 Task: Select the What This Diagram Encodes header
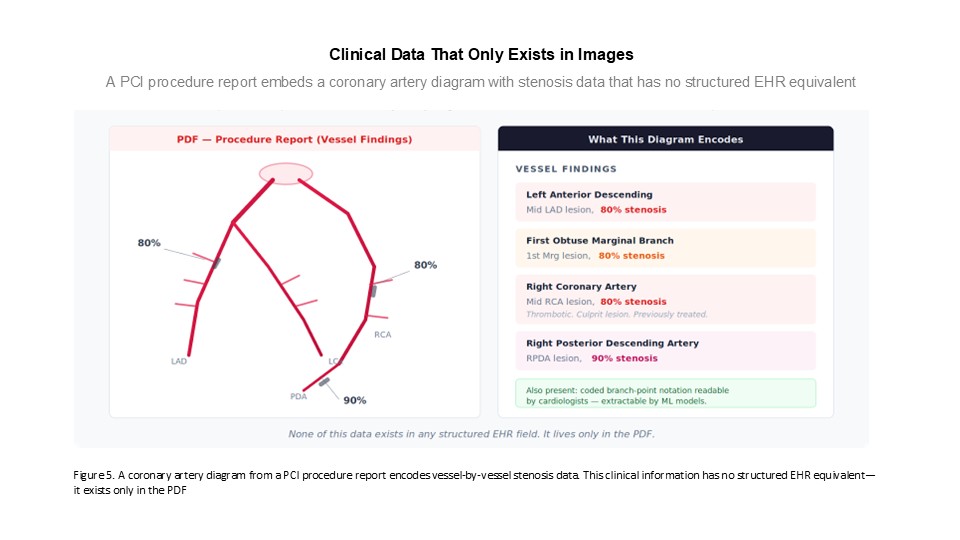pyautogui.click(x=665, y=139)
